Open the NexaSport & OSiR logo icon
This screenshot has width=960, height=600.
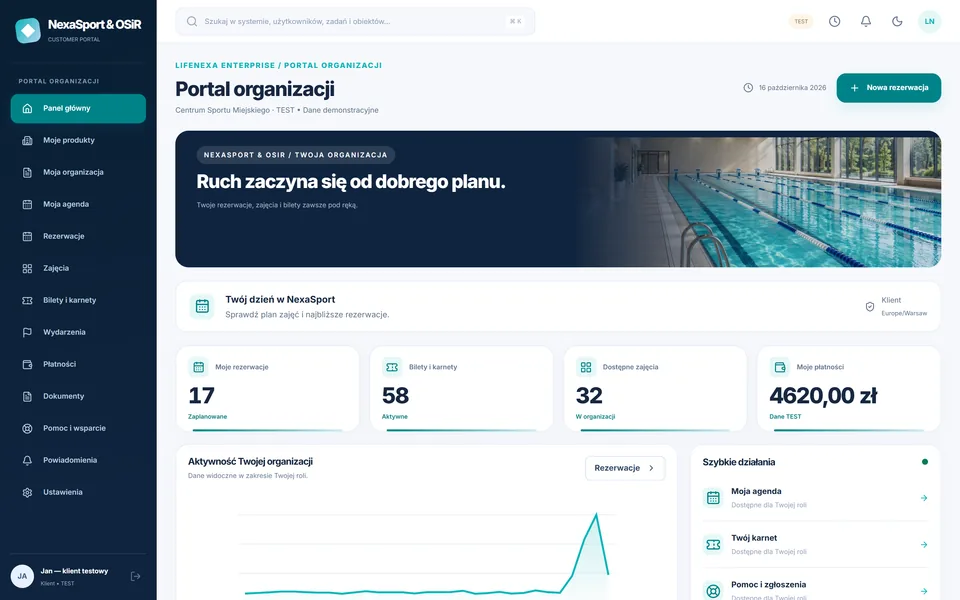28,30
